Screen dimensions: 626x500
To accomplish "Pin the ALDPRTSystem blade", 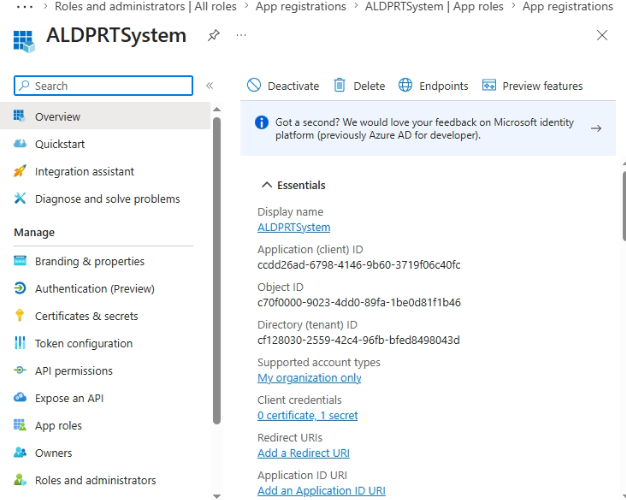I will (x=214, y=36).
